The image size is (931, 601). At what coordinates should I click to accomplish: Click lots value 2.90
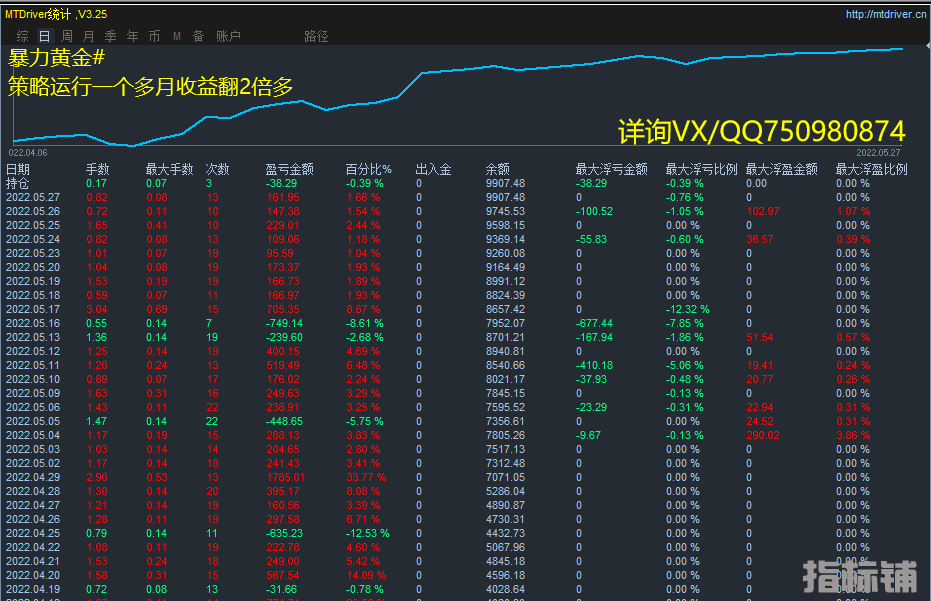pyautogui.click(x=97, y=477)
